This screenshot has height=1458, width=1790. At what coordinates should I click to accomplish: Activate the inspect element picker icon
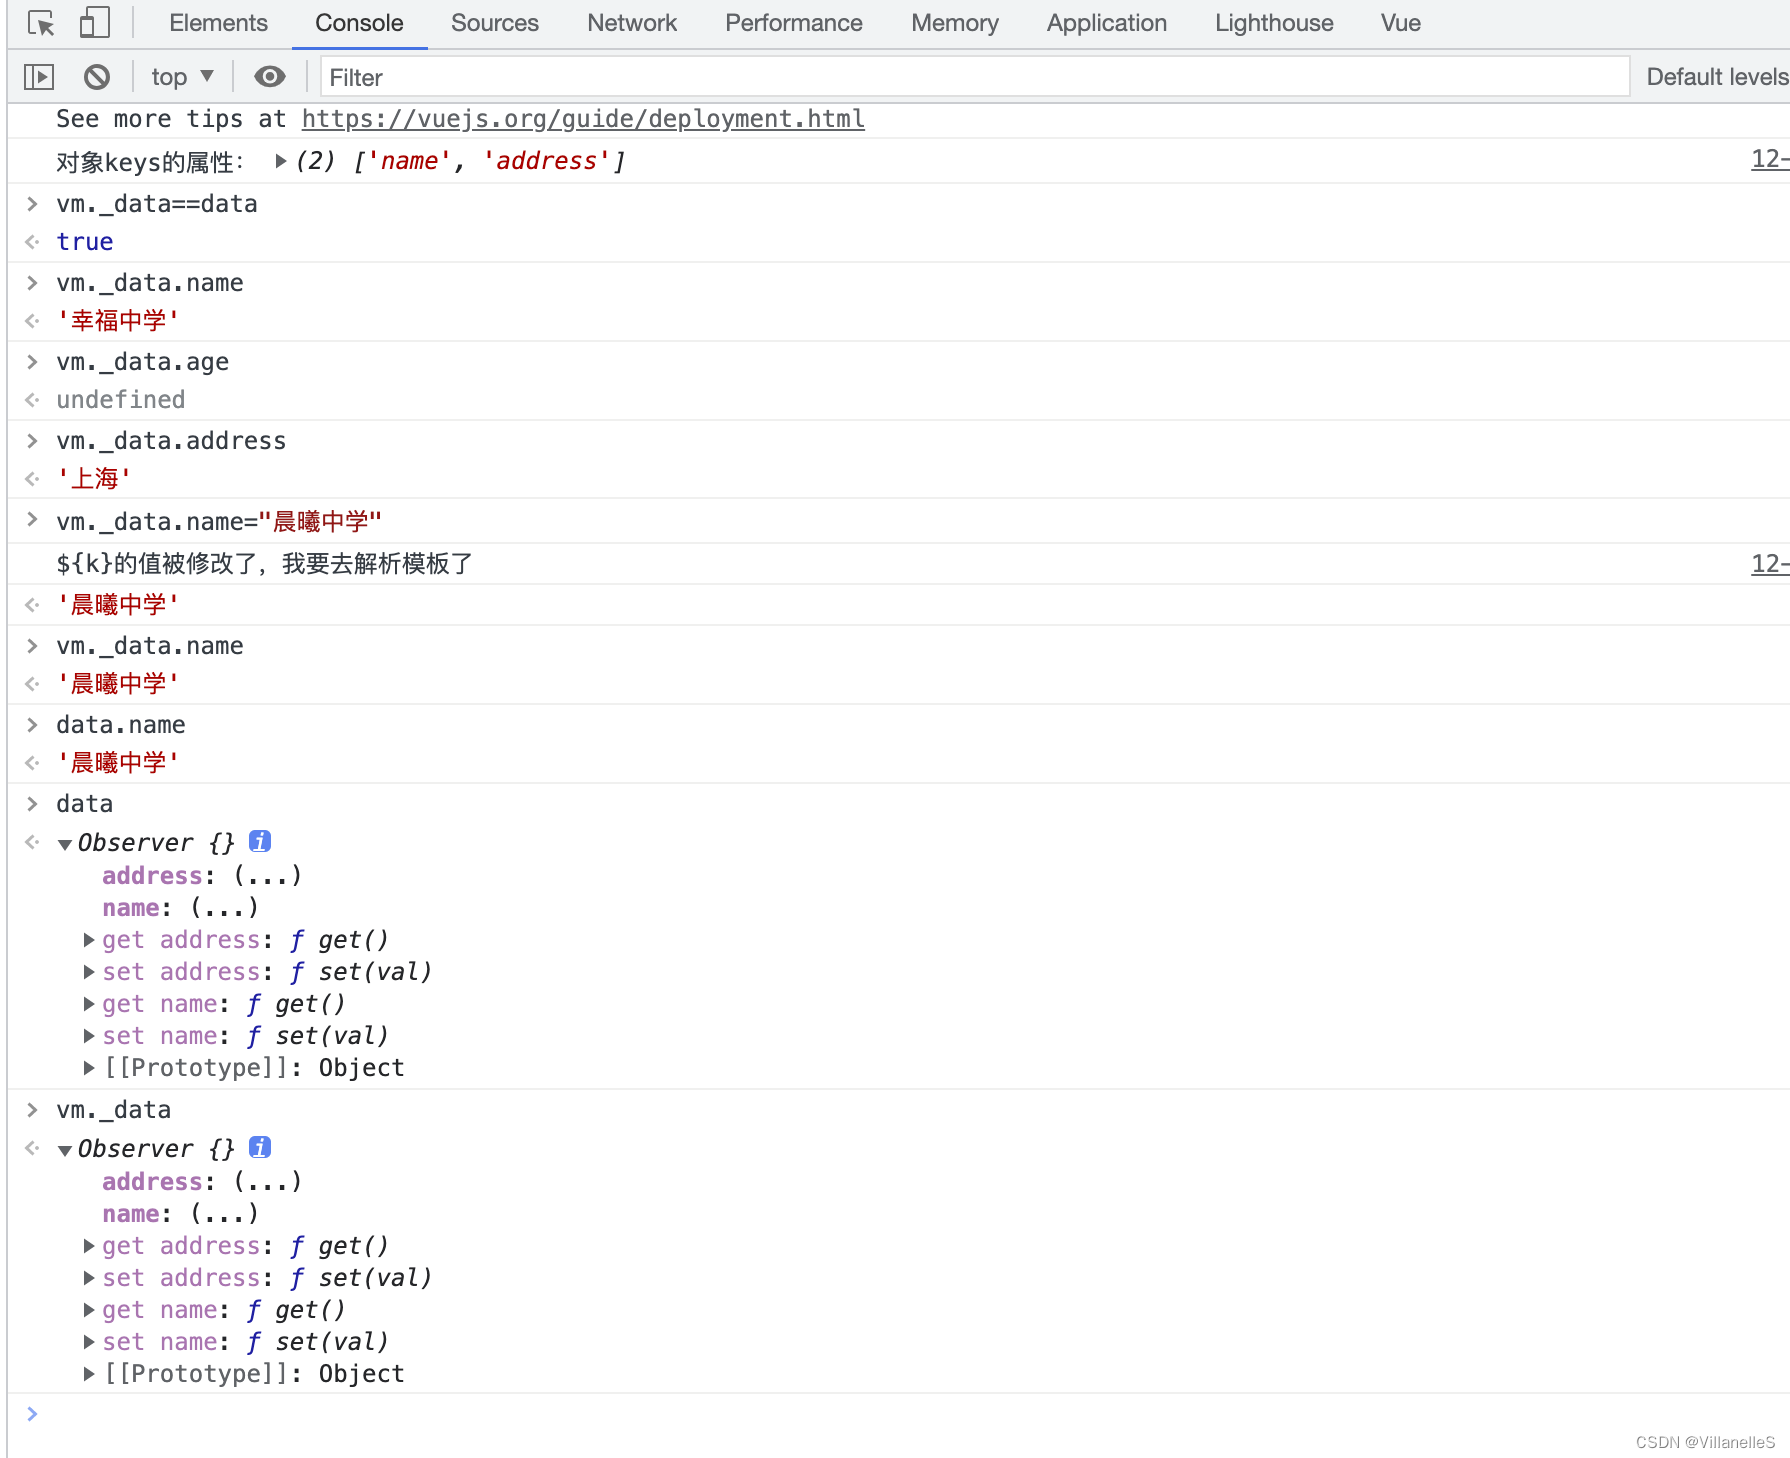pyautogui.click(x=41, y=23)
